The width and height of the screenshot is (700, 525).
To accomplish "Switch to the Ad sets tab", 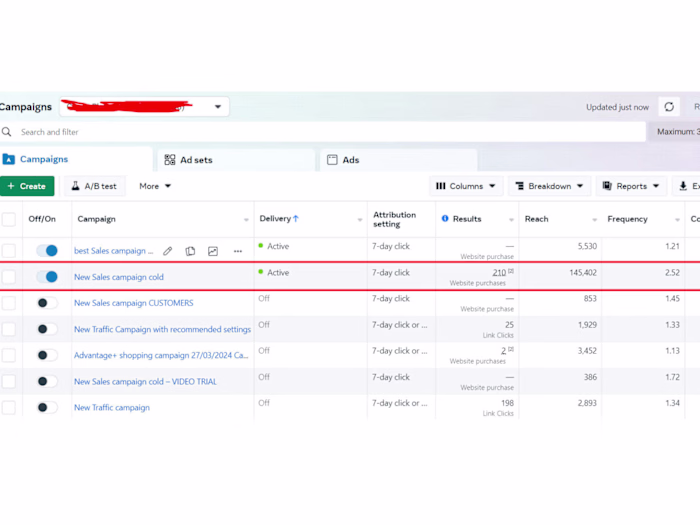I will (x=236, y=159).
